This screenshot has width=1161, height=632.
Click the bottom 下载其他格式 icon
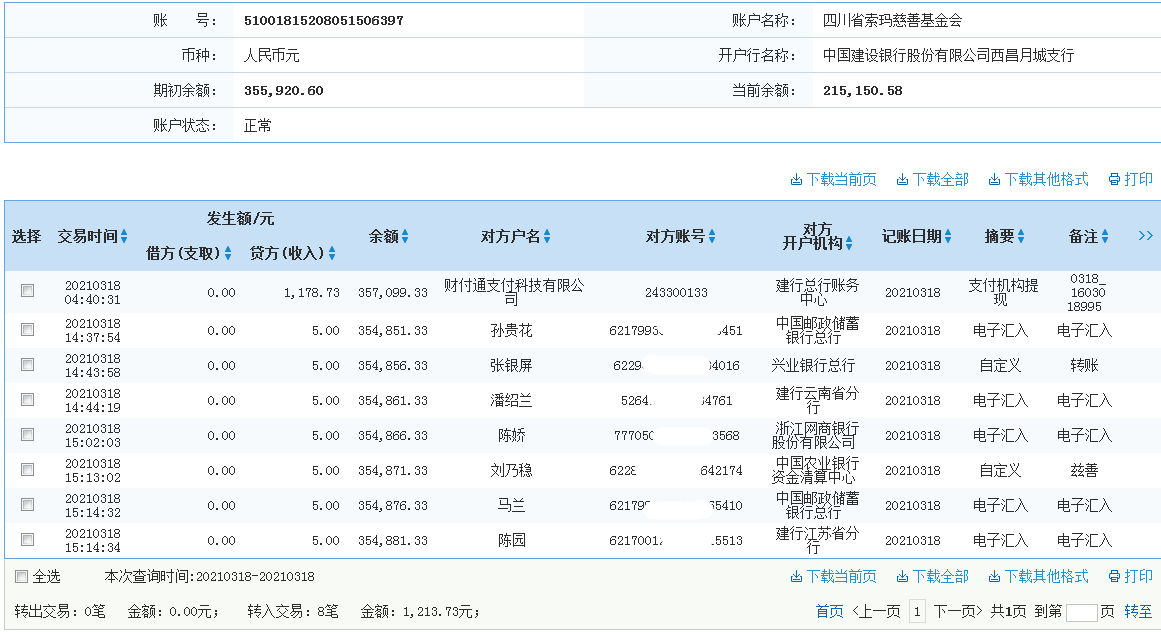[x=995, y=576]
